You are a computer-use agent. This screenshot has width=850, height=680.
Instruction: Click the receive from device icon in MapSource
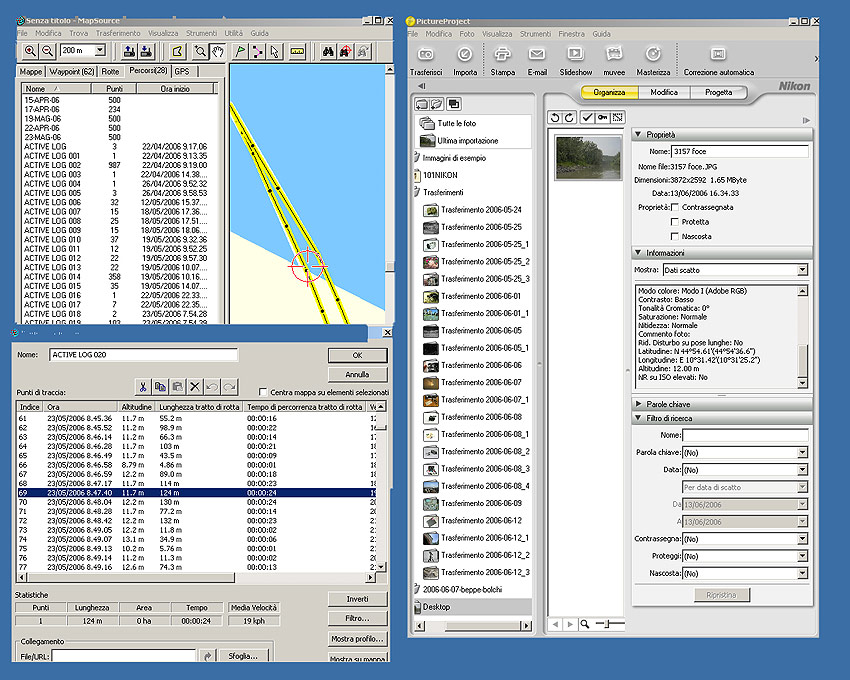(x=146, y=52)
